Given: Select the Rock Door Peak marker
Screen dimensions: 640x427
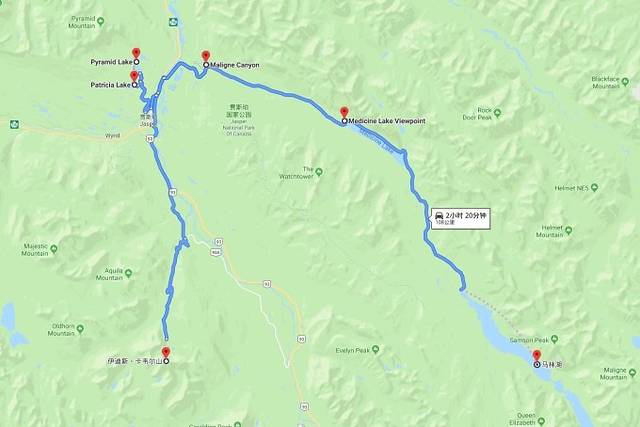Looking at the screenshot, I should point(497,113).
